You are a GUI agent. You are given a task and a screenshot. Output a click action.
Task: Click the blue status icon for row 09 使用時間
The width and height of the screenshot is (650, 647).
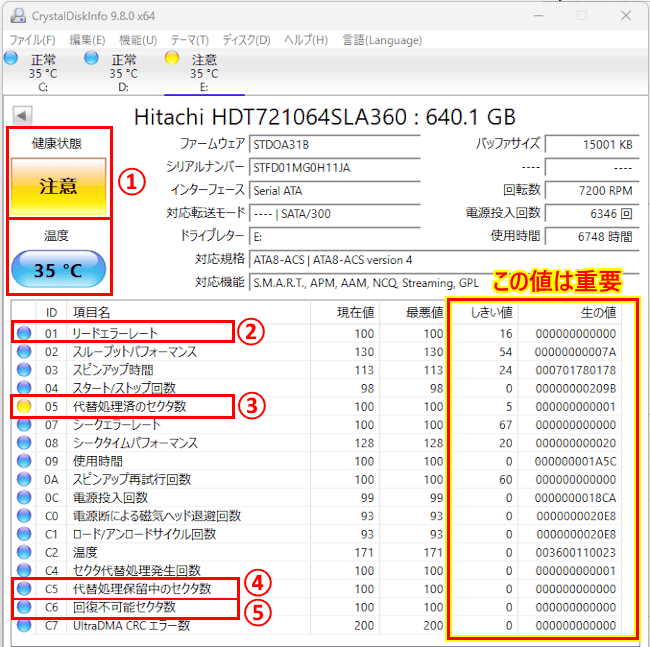tap(24, 460)
